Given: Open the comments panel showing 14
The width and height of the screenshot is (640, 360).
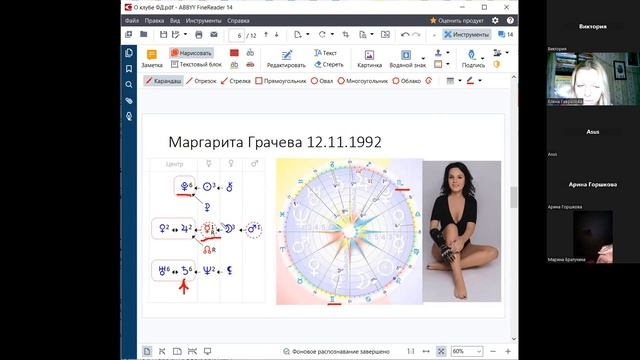Looking at the screenshot, I should click(x=505, y=35).
